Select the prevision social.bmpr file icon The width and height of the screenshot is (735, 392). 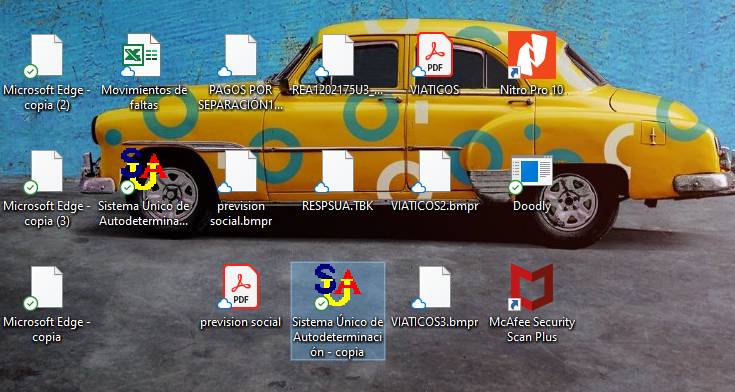pyautogui.click(x=239, y=172)
